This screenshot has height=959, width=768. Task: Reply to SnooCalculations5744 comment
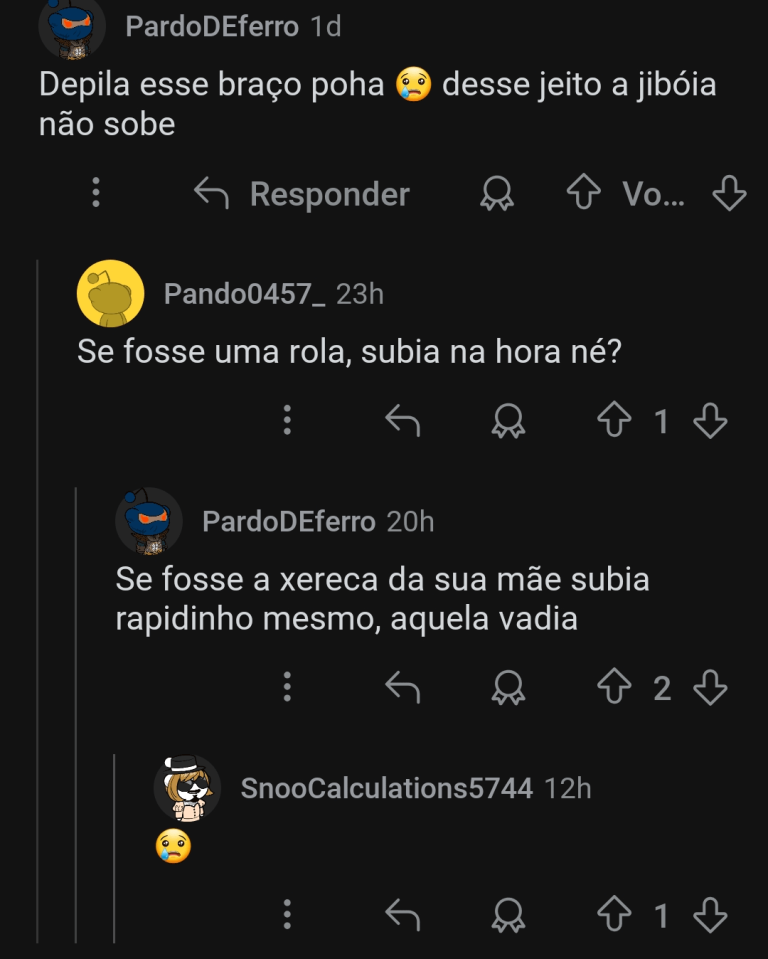402,914
